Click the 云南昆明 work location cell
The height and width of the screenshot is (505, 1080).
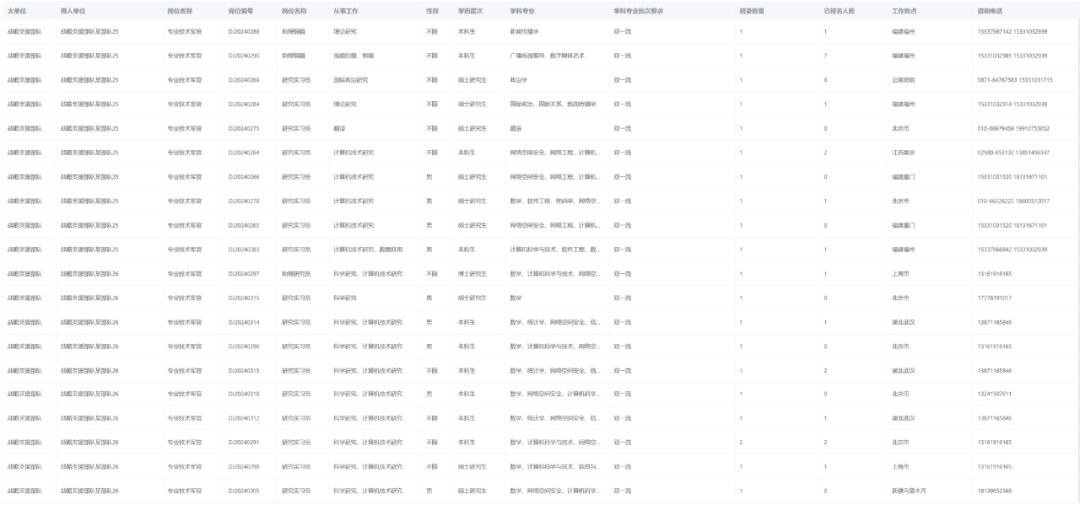click(x=904, y=80)
